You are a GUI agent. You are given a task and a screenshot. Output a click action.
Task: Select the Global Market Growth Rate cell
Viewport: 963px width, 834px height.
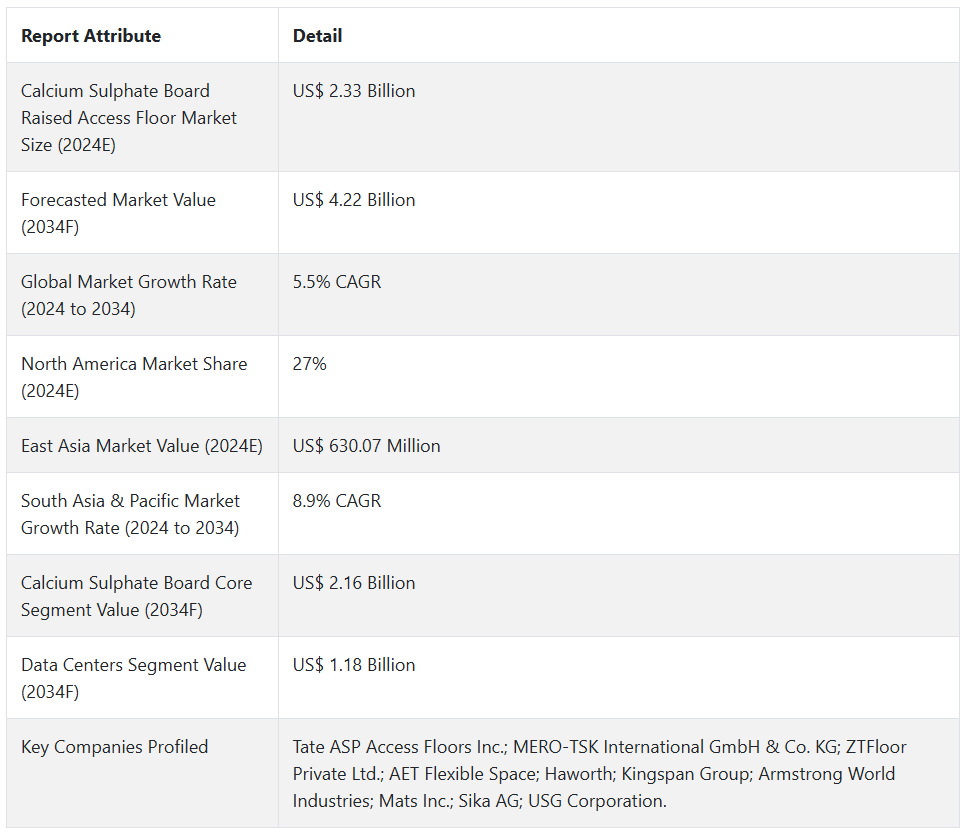point(129,295)
